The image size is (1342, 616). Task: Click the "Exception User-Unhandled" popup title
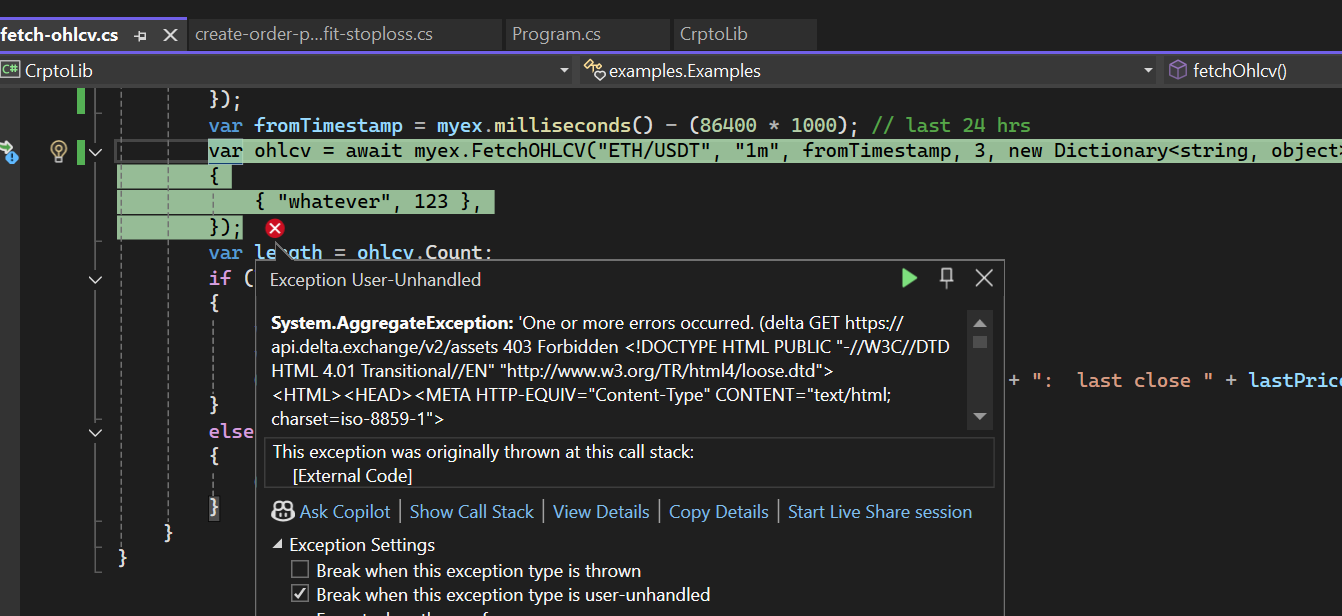pos(375,280)
